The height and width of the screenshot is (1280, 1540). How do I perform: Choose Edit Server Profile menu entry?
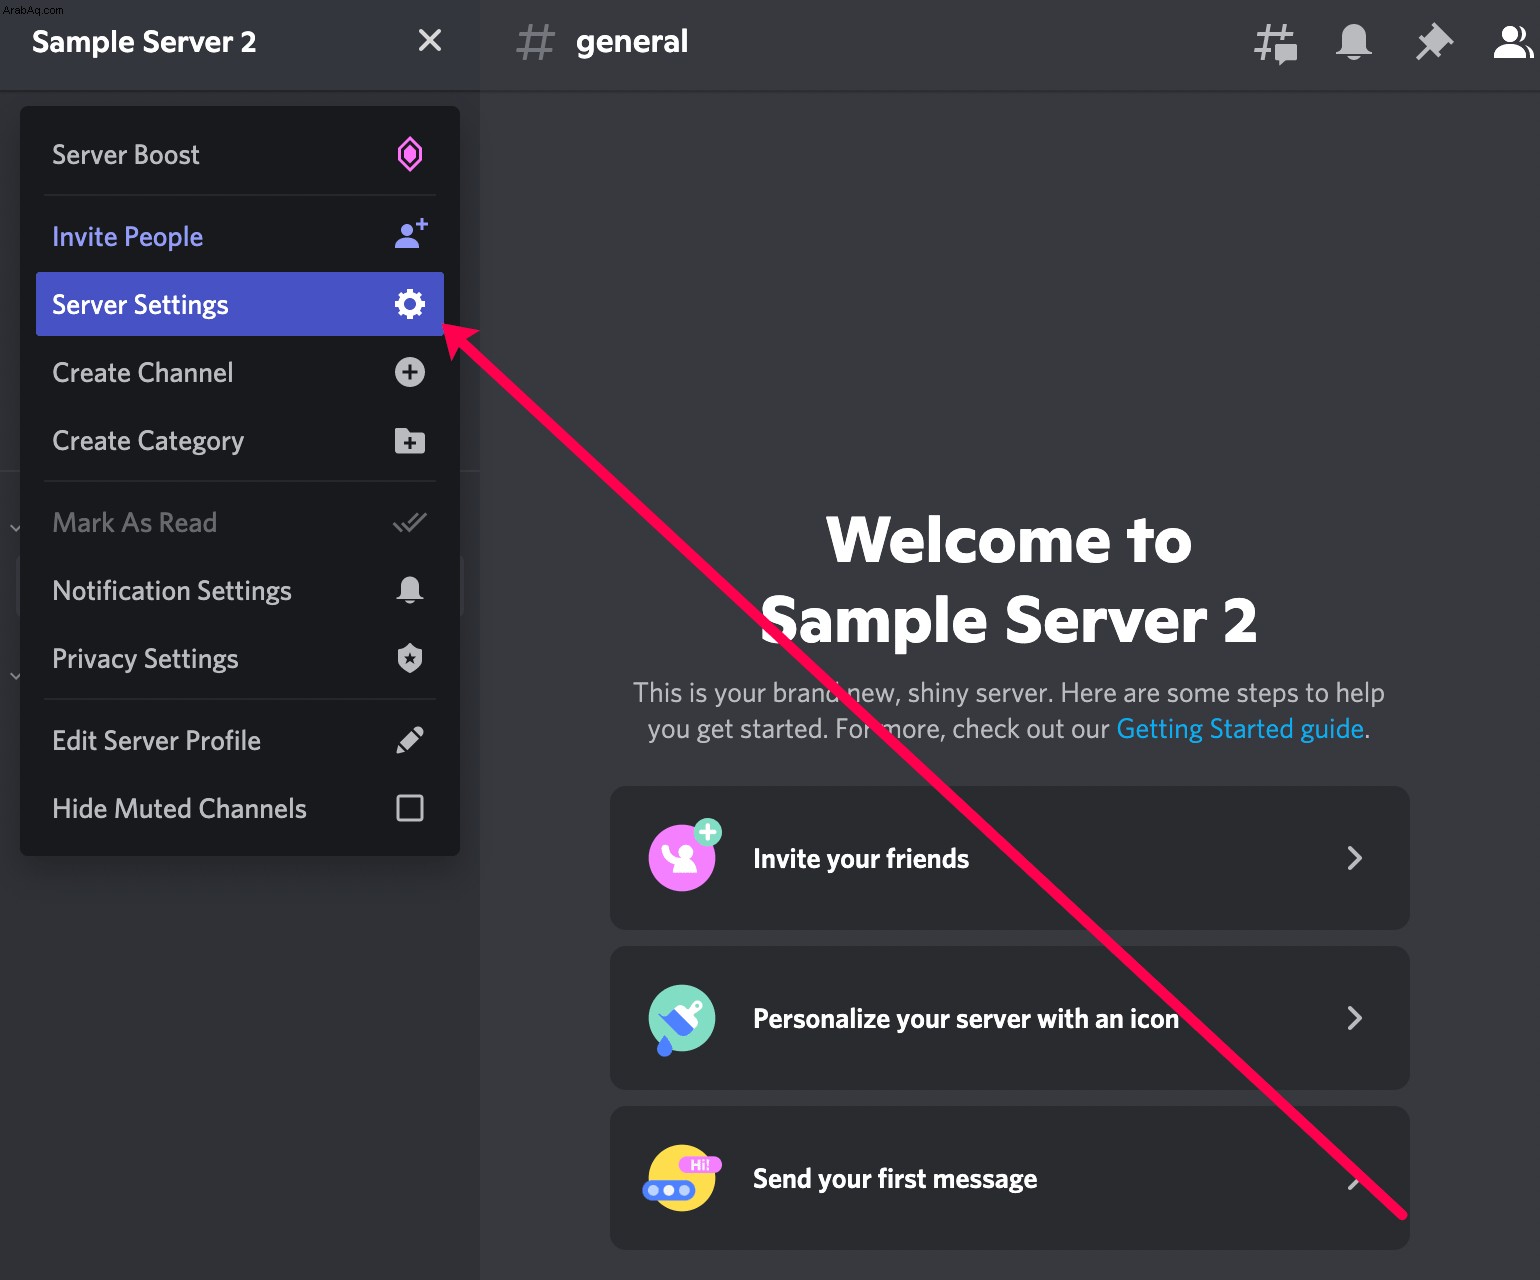[240, 740]
